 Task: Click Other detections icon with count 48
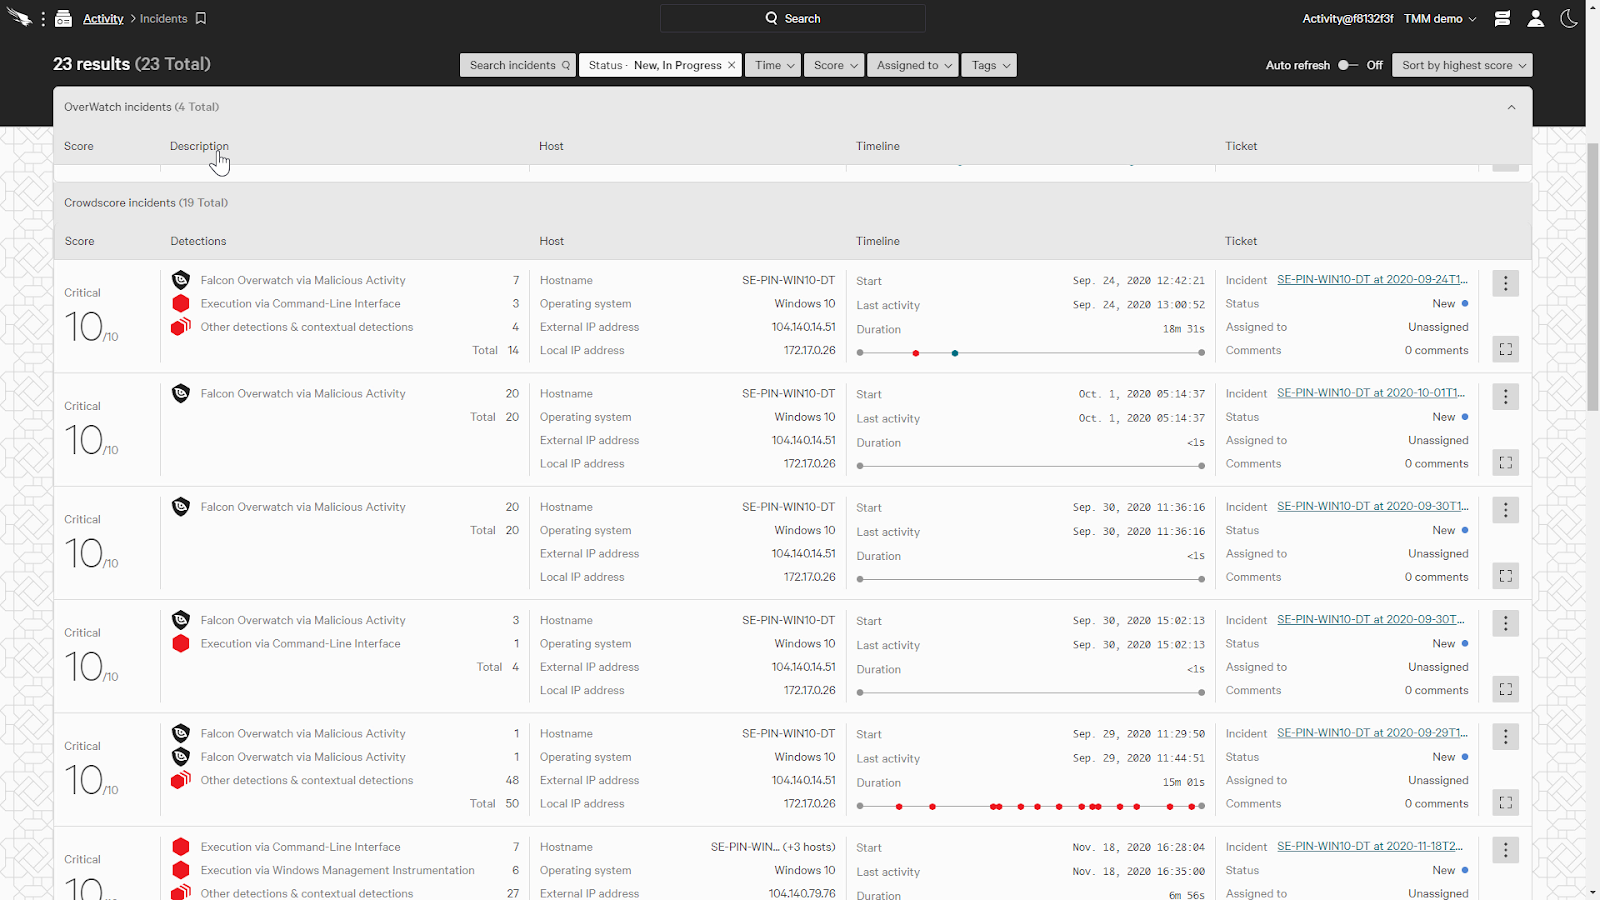click(181, 780)
